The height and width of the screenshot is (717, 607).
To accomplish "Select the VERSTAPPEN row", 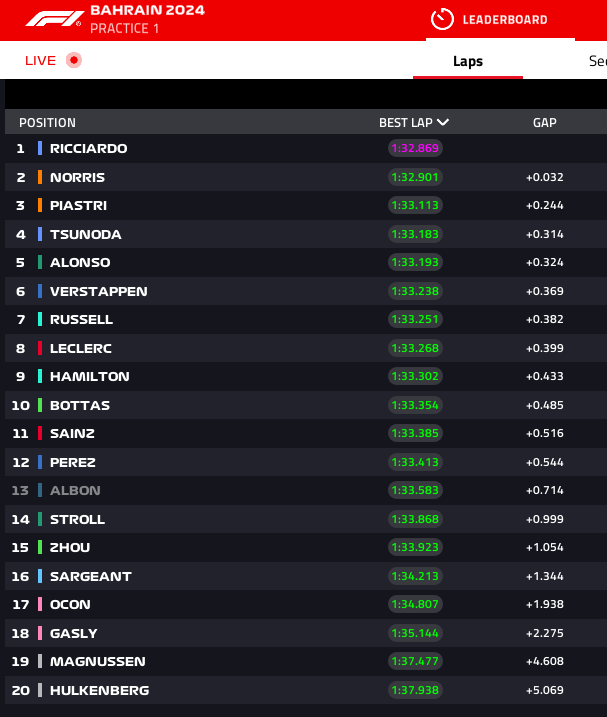I will coord(306,291).
